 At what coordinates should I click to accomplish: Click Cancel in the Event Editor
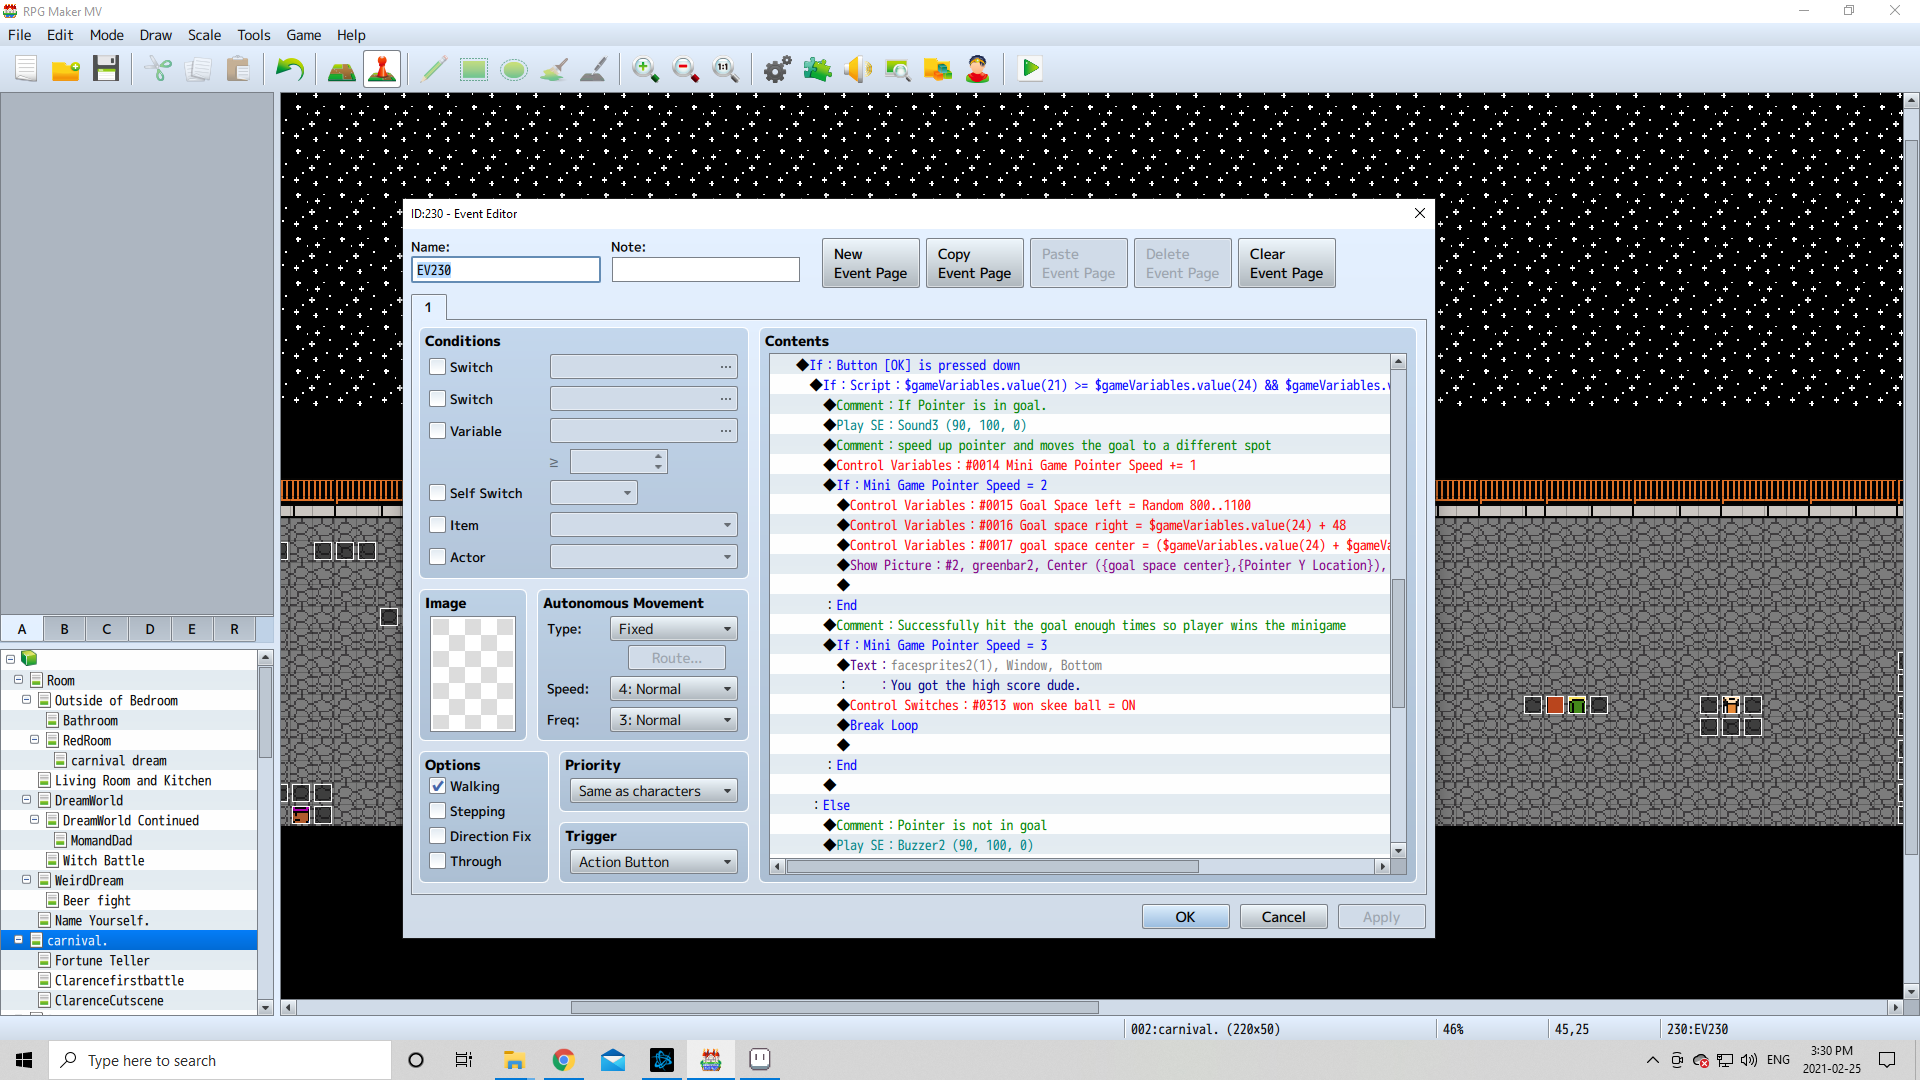point(1284,917)
